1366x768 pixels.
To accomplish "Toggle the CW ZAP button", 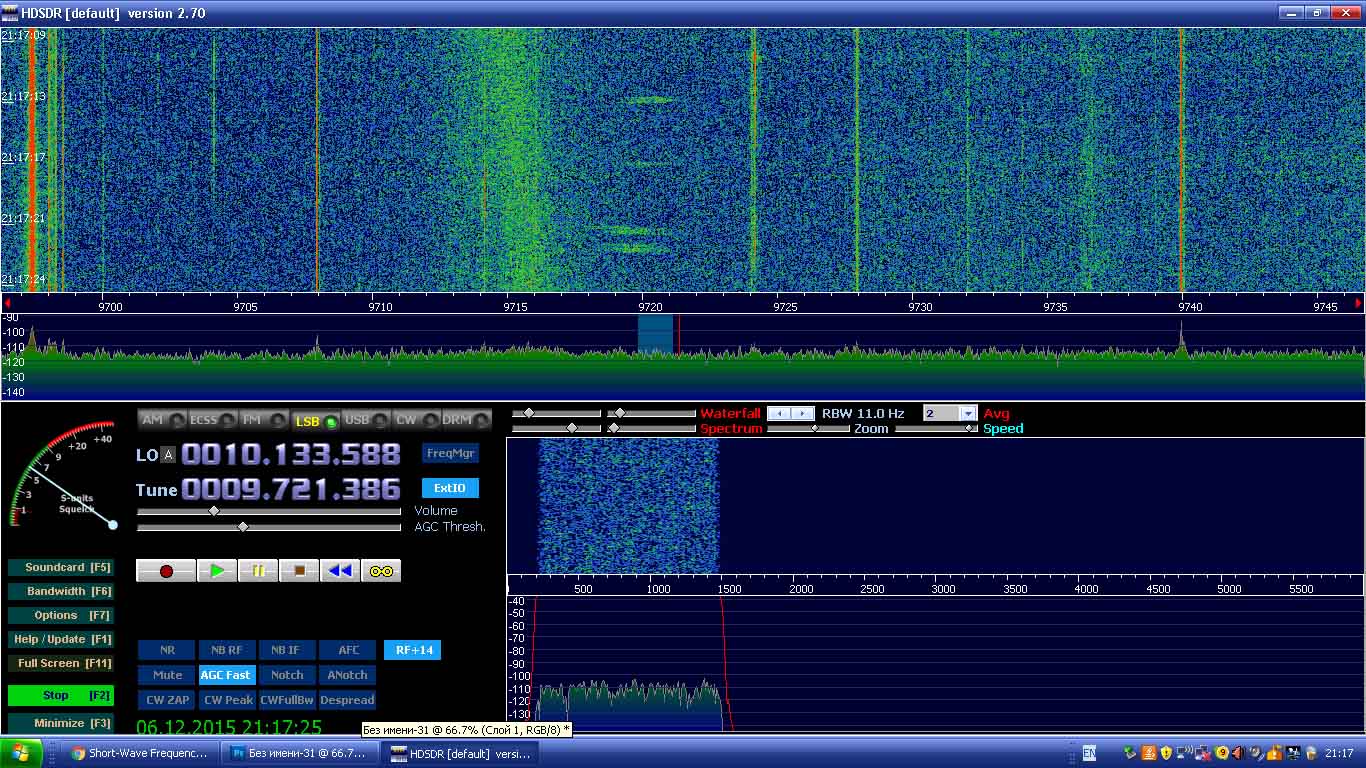I will point(167,700).
